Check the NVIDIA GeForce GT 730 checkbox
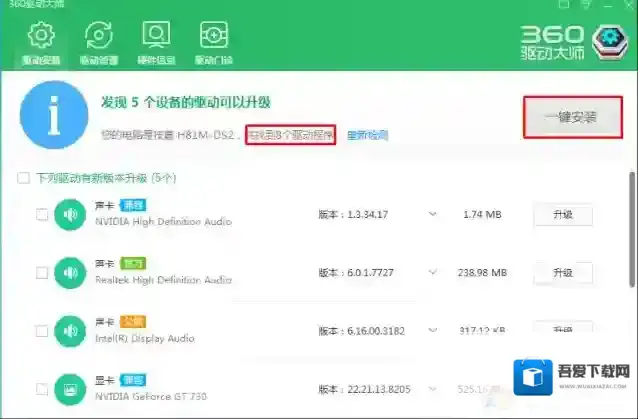638x419 pixels. coord(42,389)
